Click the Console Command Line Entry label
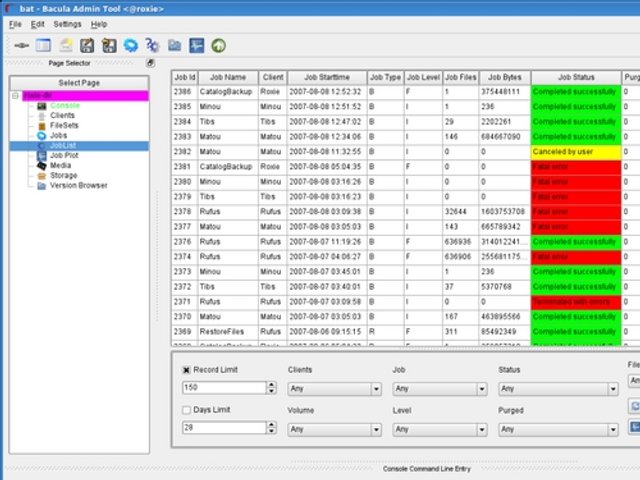 tap(427, 469)
